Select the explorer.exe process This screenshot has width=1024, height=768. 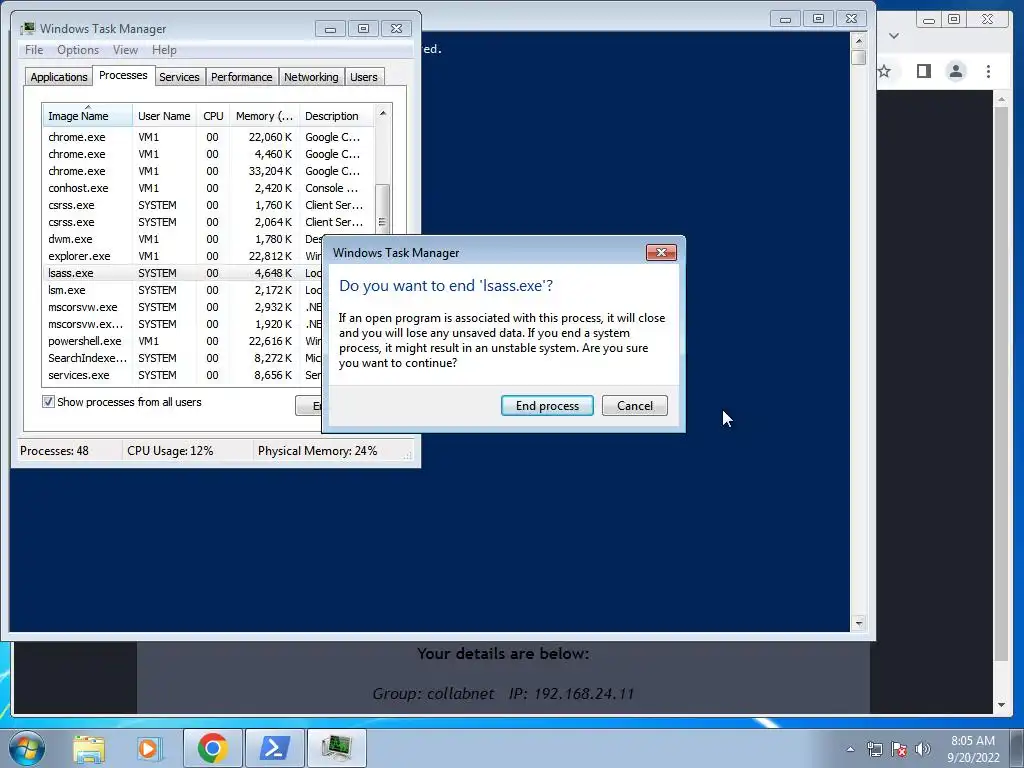click(183, 256)
